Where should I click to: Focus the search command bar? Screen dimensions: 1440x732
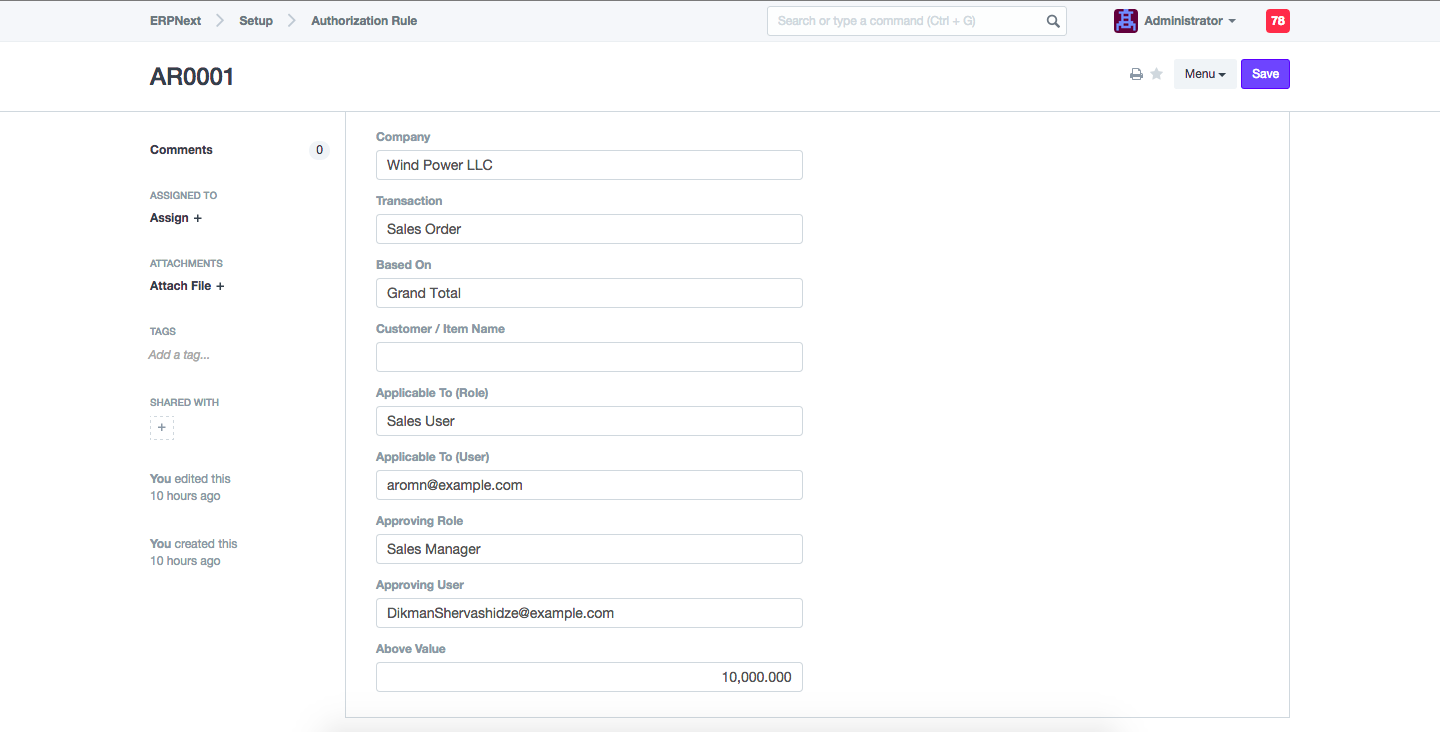coord(905,21)
